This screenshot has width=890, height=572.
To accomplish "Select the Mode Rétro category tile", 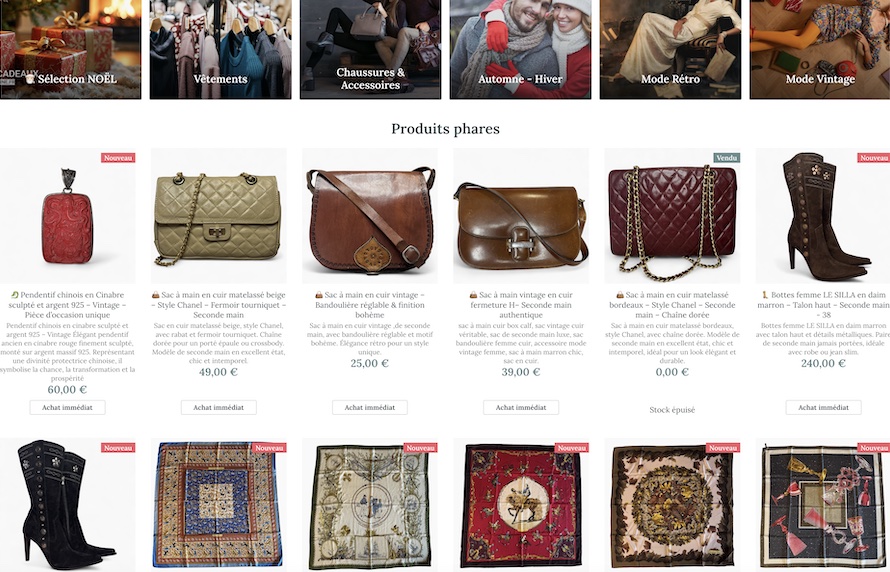I will click(x=670, y=49).
